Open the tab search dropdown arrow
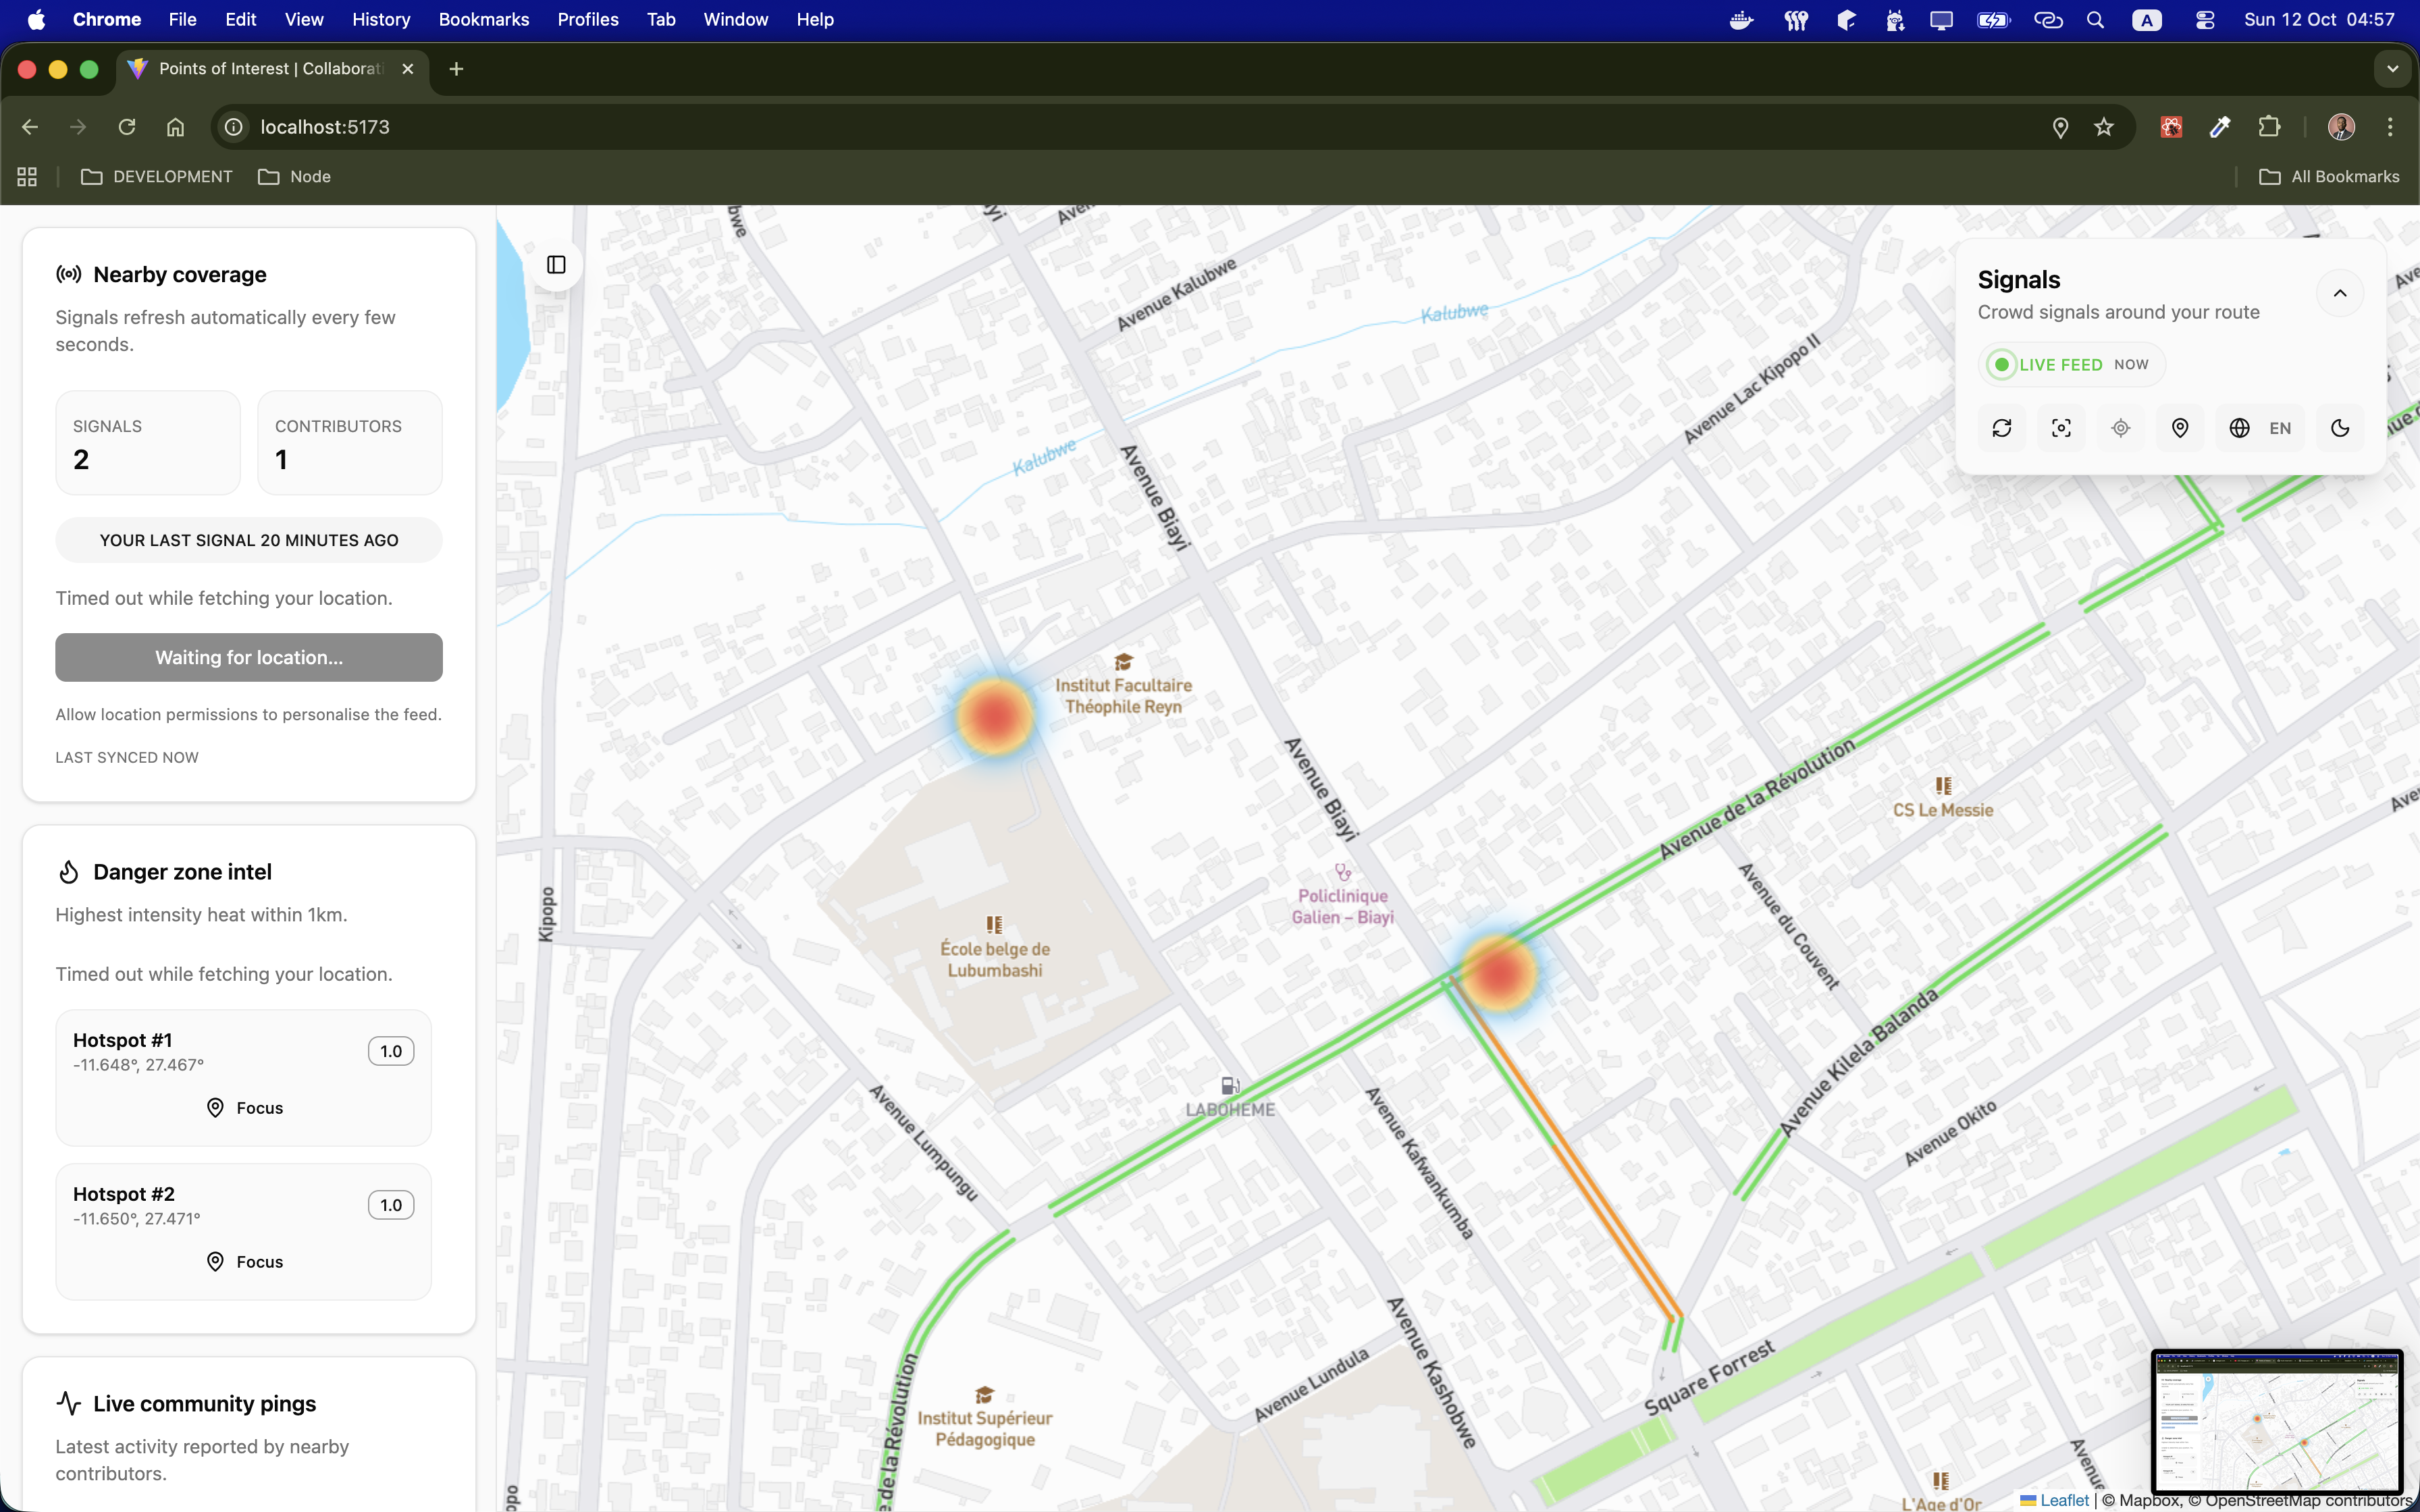This screenshot has height=1512, width=2420. [x=2392, y=69]
